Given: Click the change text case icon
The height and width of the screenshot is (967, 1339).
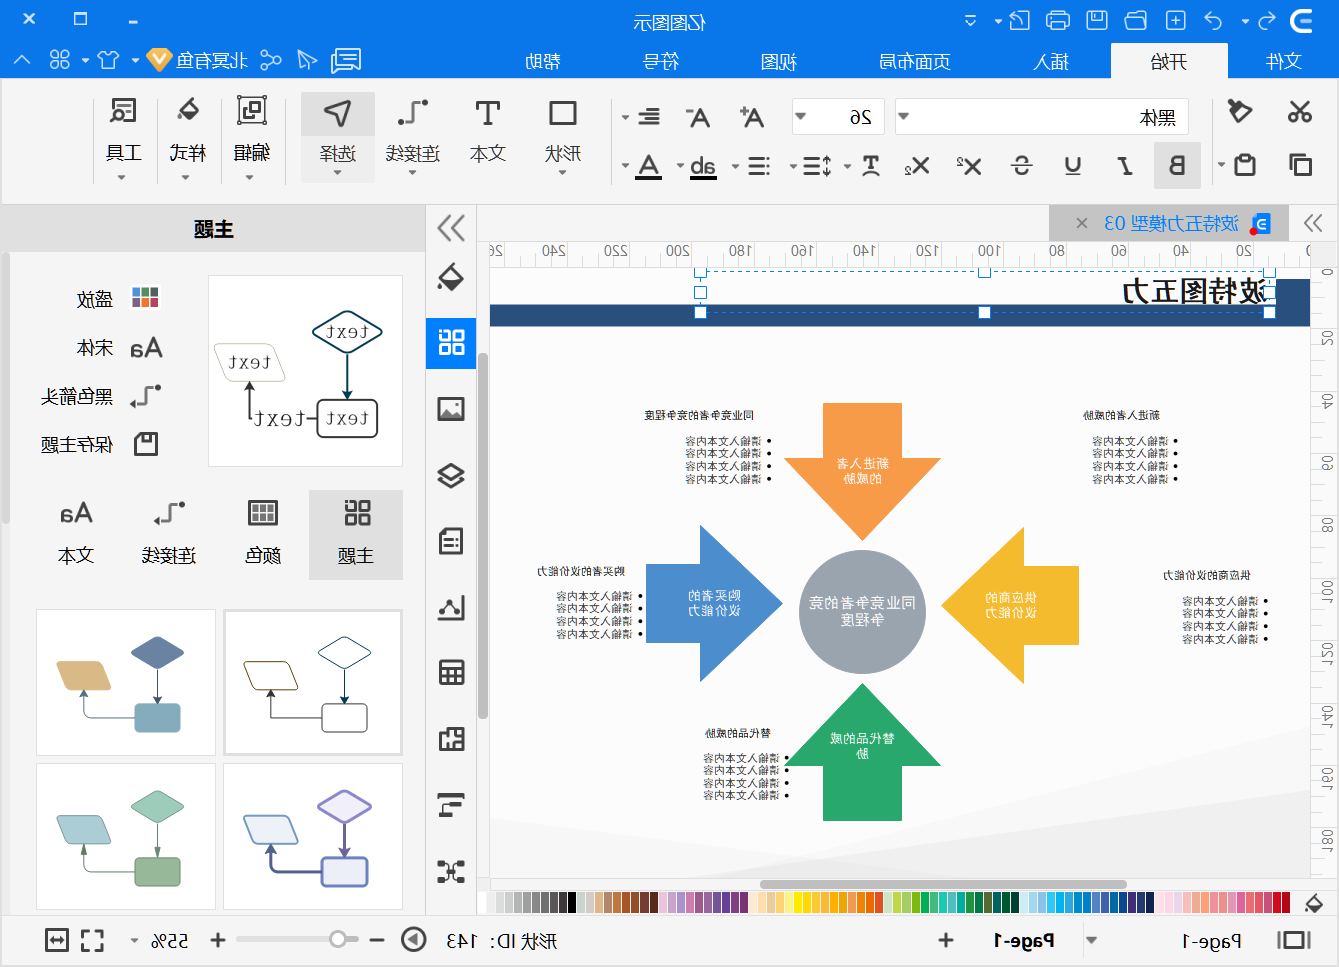Looking at the screenshot, I should coord(871,166).
